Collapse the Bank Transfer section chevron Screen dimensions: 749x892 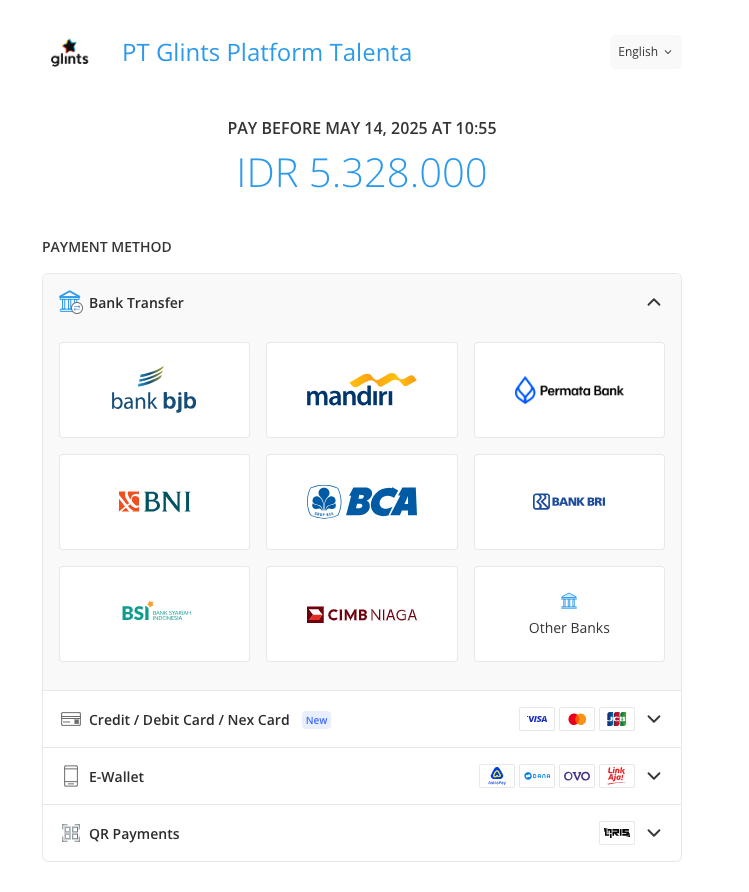click(x=654, y=303)
